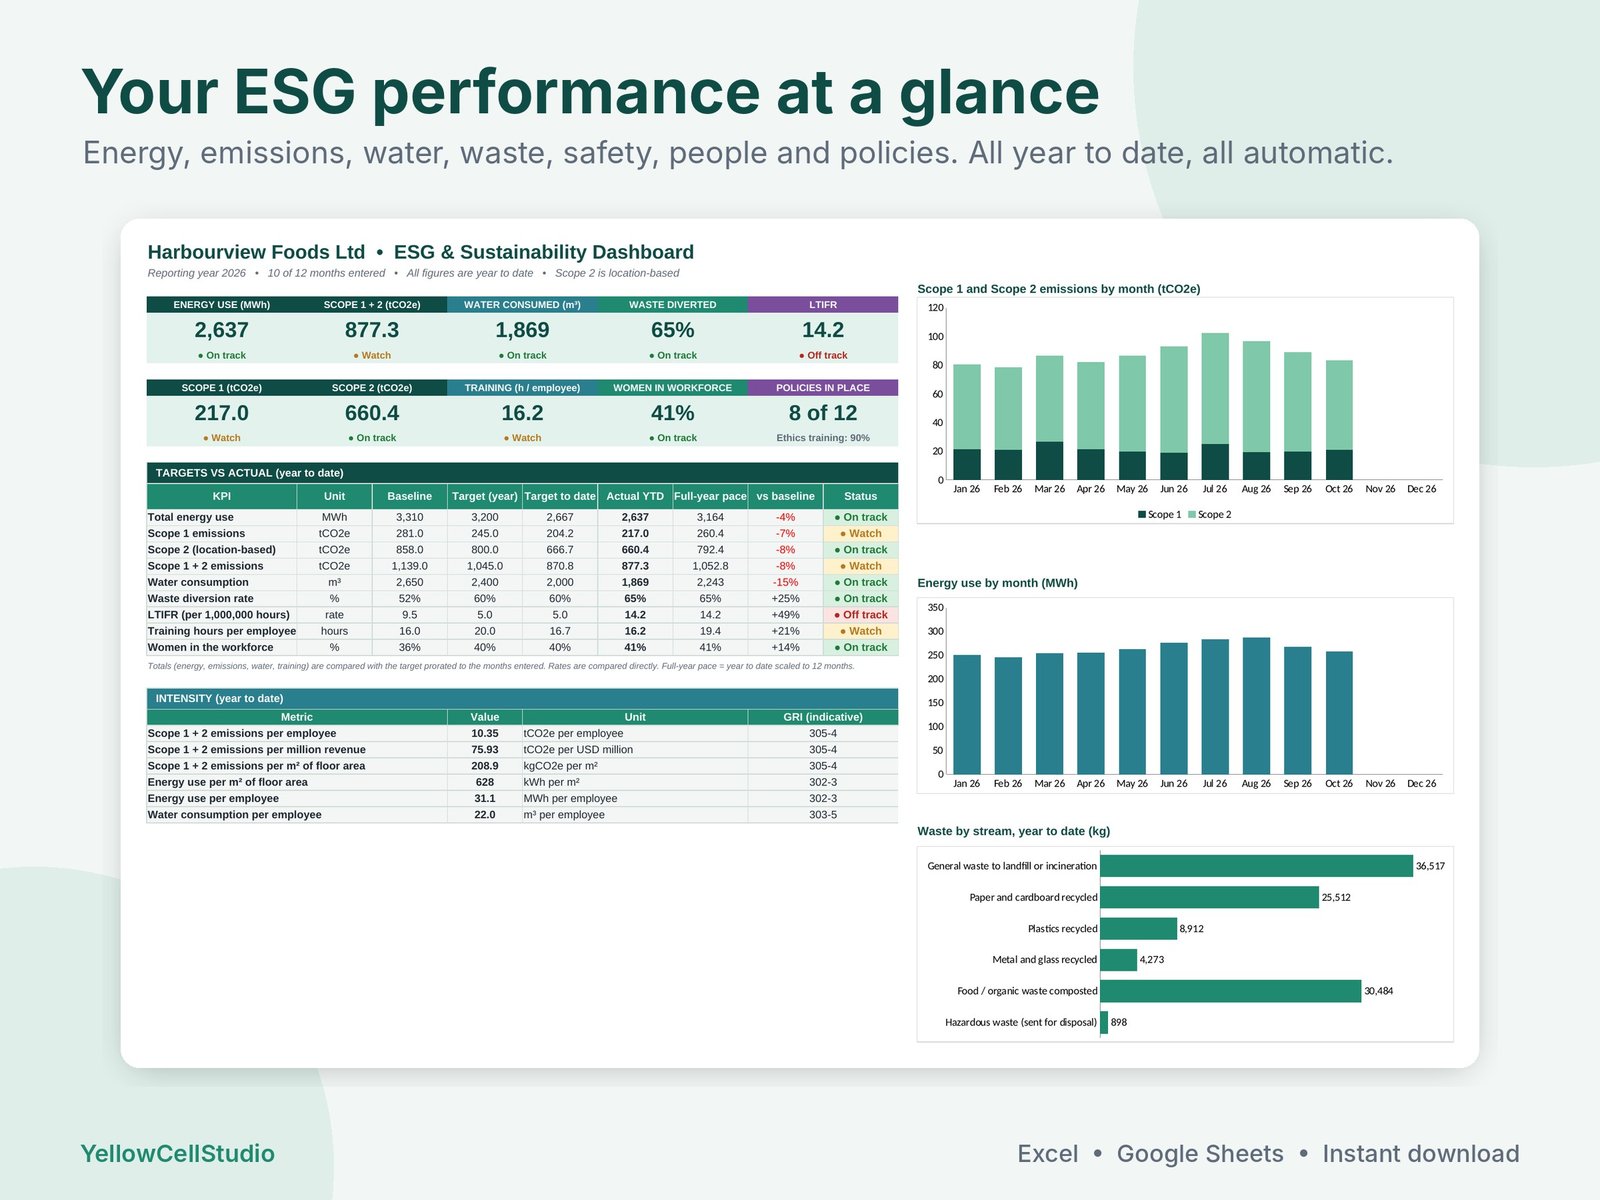
Task: Select the intensity value "75.93"
Action: point(485,750)
